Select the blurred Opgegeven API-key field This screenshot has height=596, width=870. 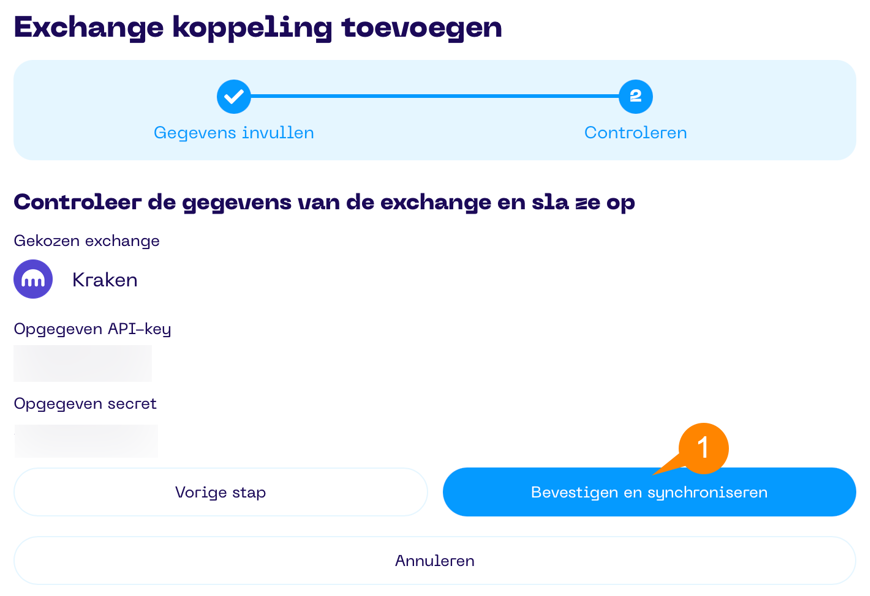tap(82, 363)
